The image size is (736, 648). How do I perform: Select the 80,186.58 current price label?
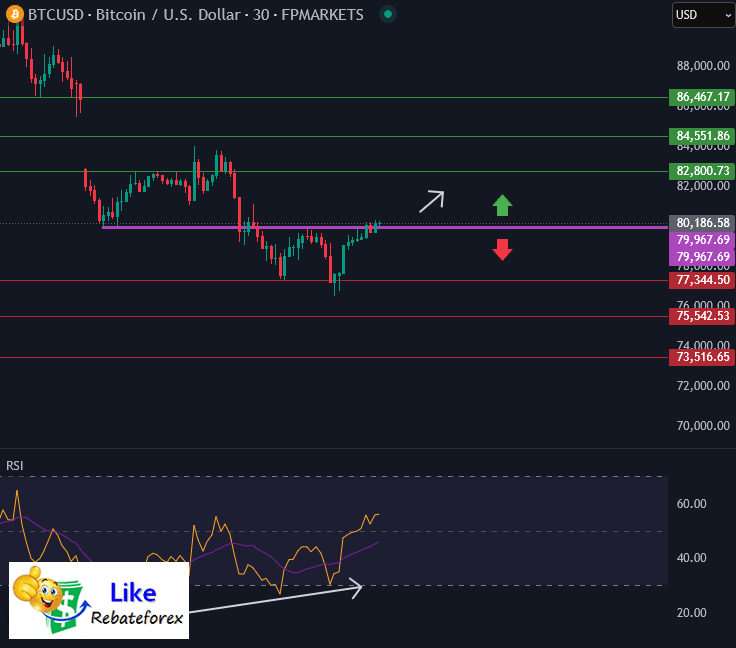[702, 223]
